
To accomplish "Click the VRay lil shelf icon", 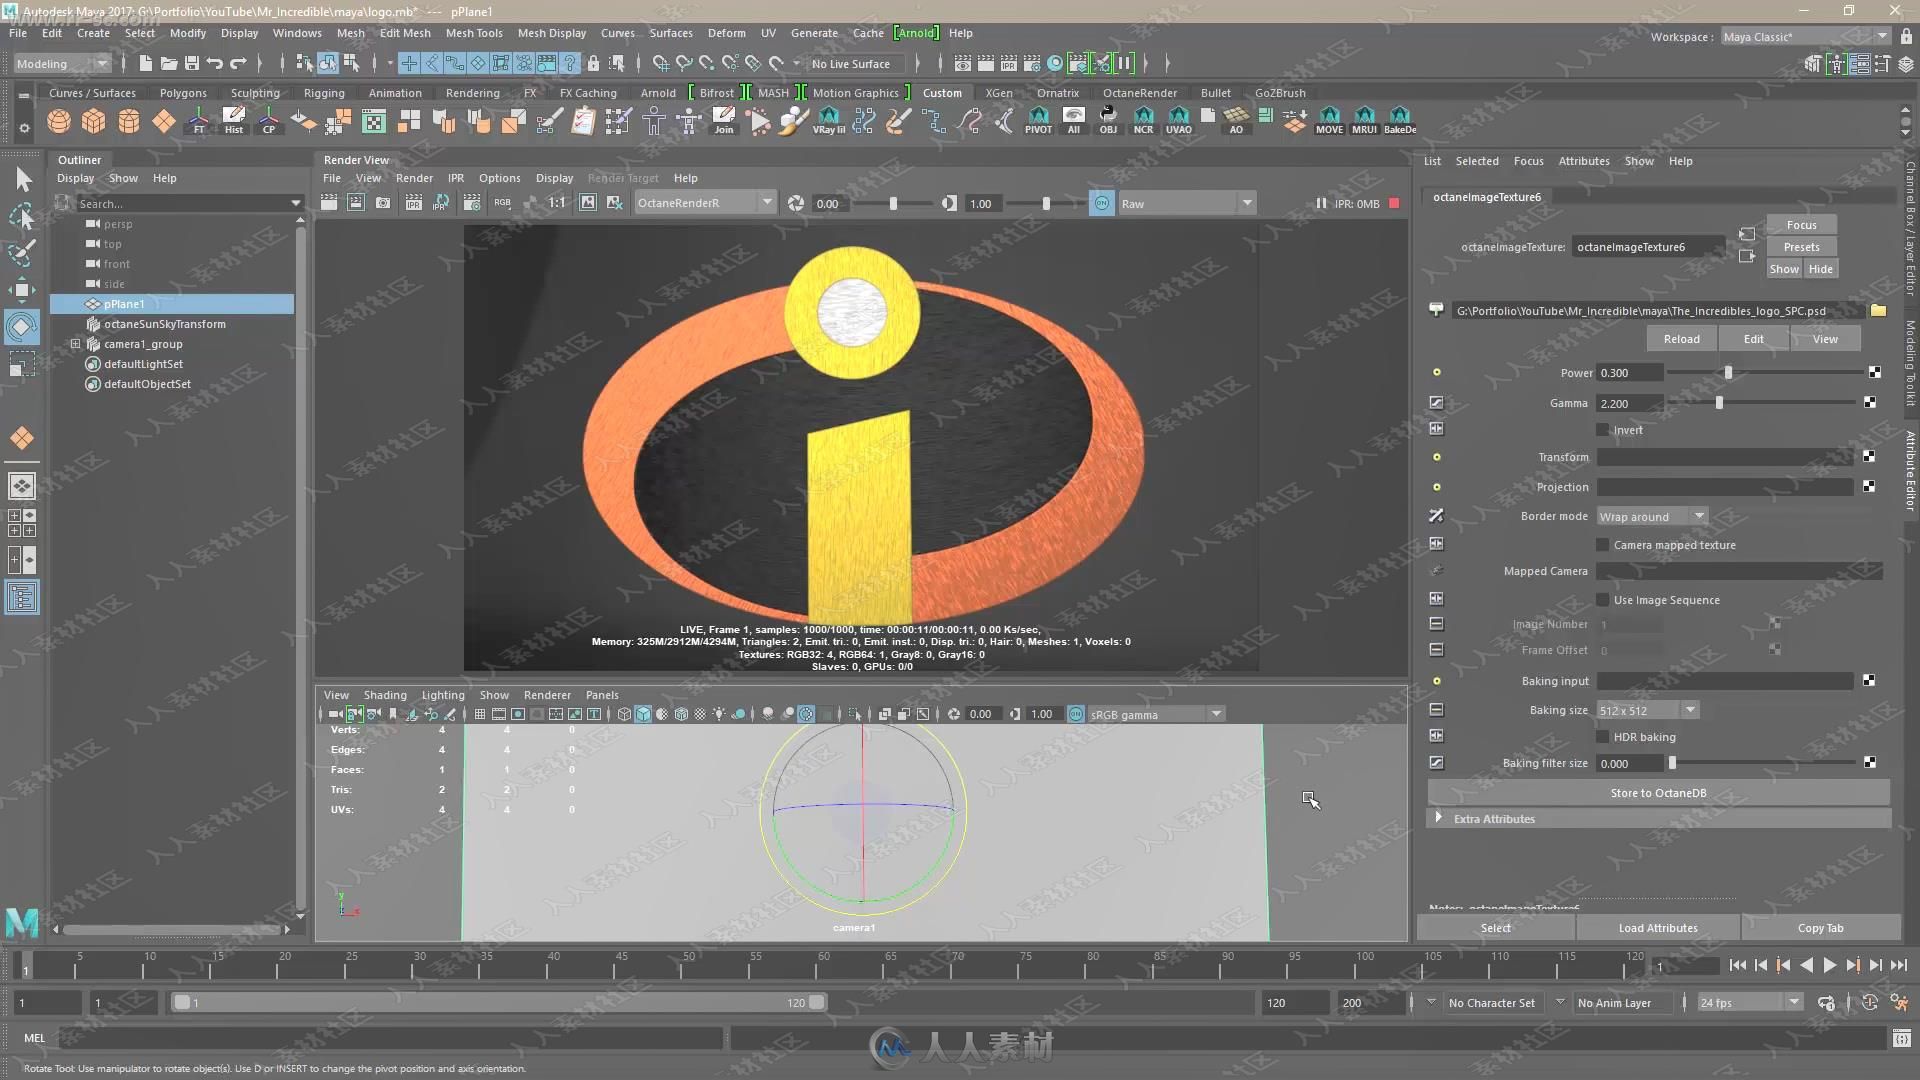I will pos(829,121).
